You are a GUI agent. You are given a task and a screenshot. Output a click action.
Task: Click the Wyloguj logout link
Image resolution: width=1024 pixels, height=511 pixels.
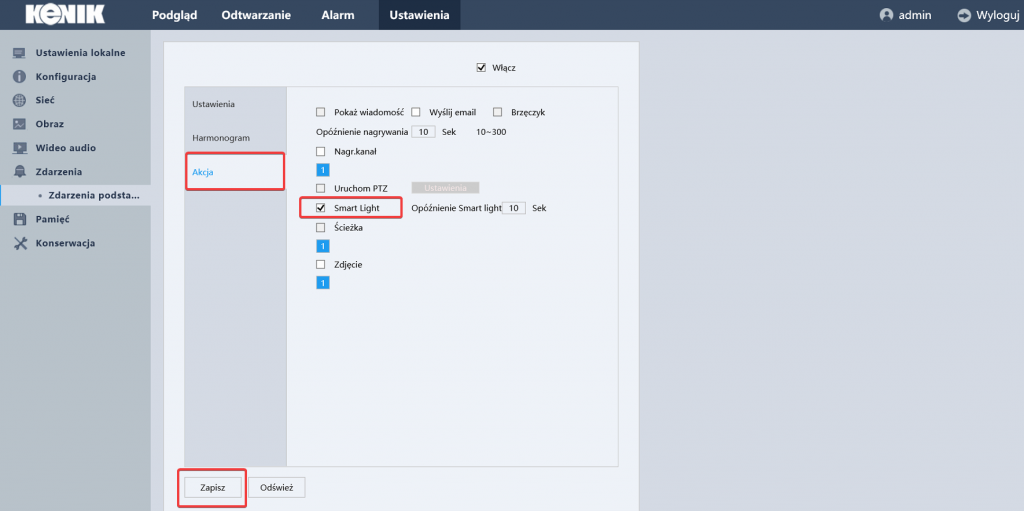[x=989, y=15]
